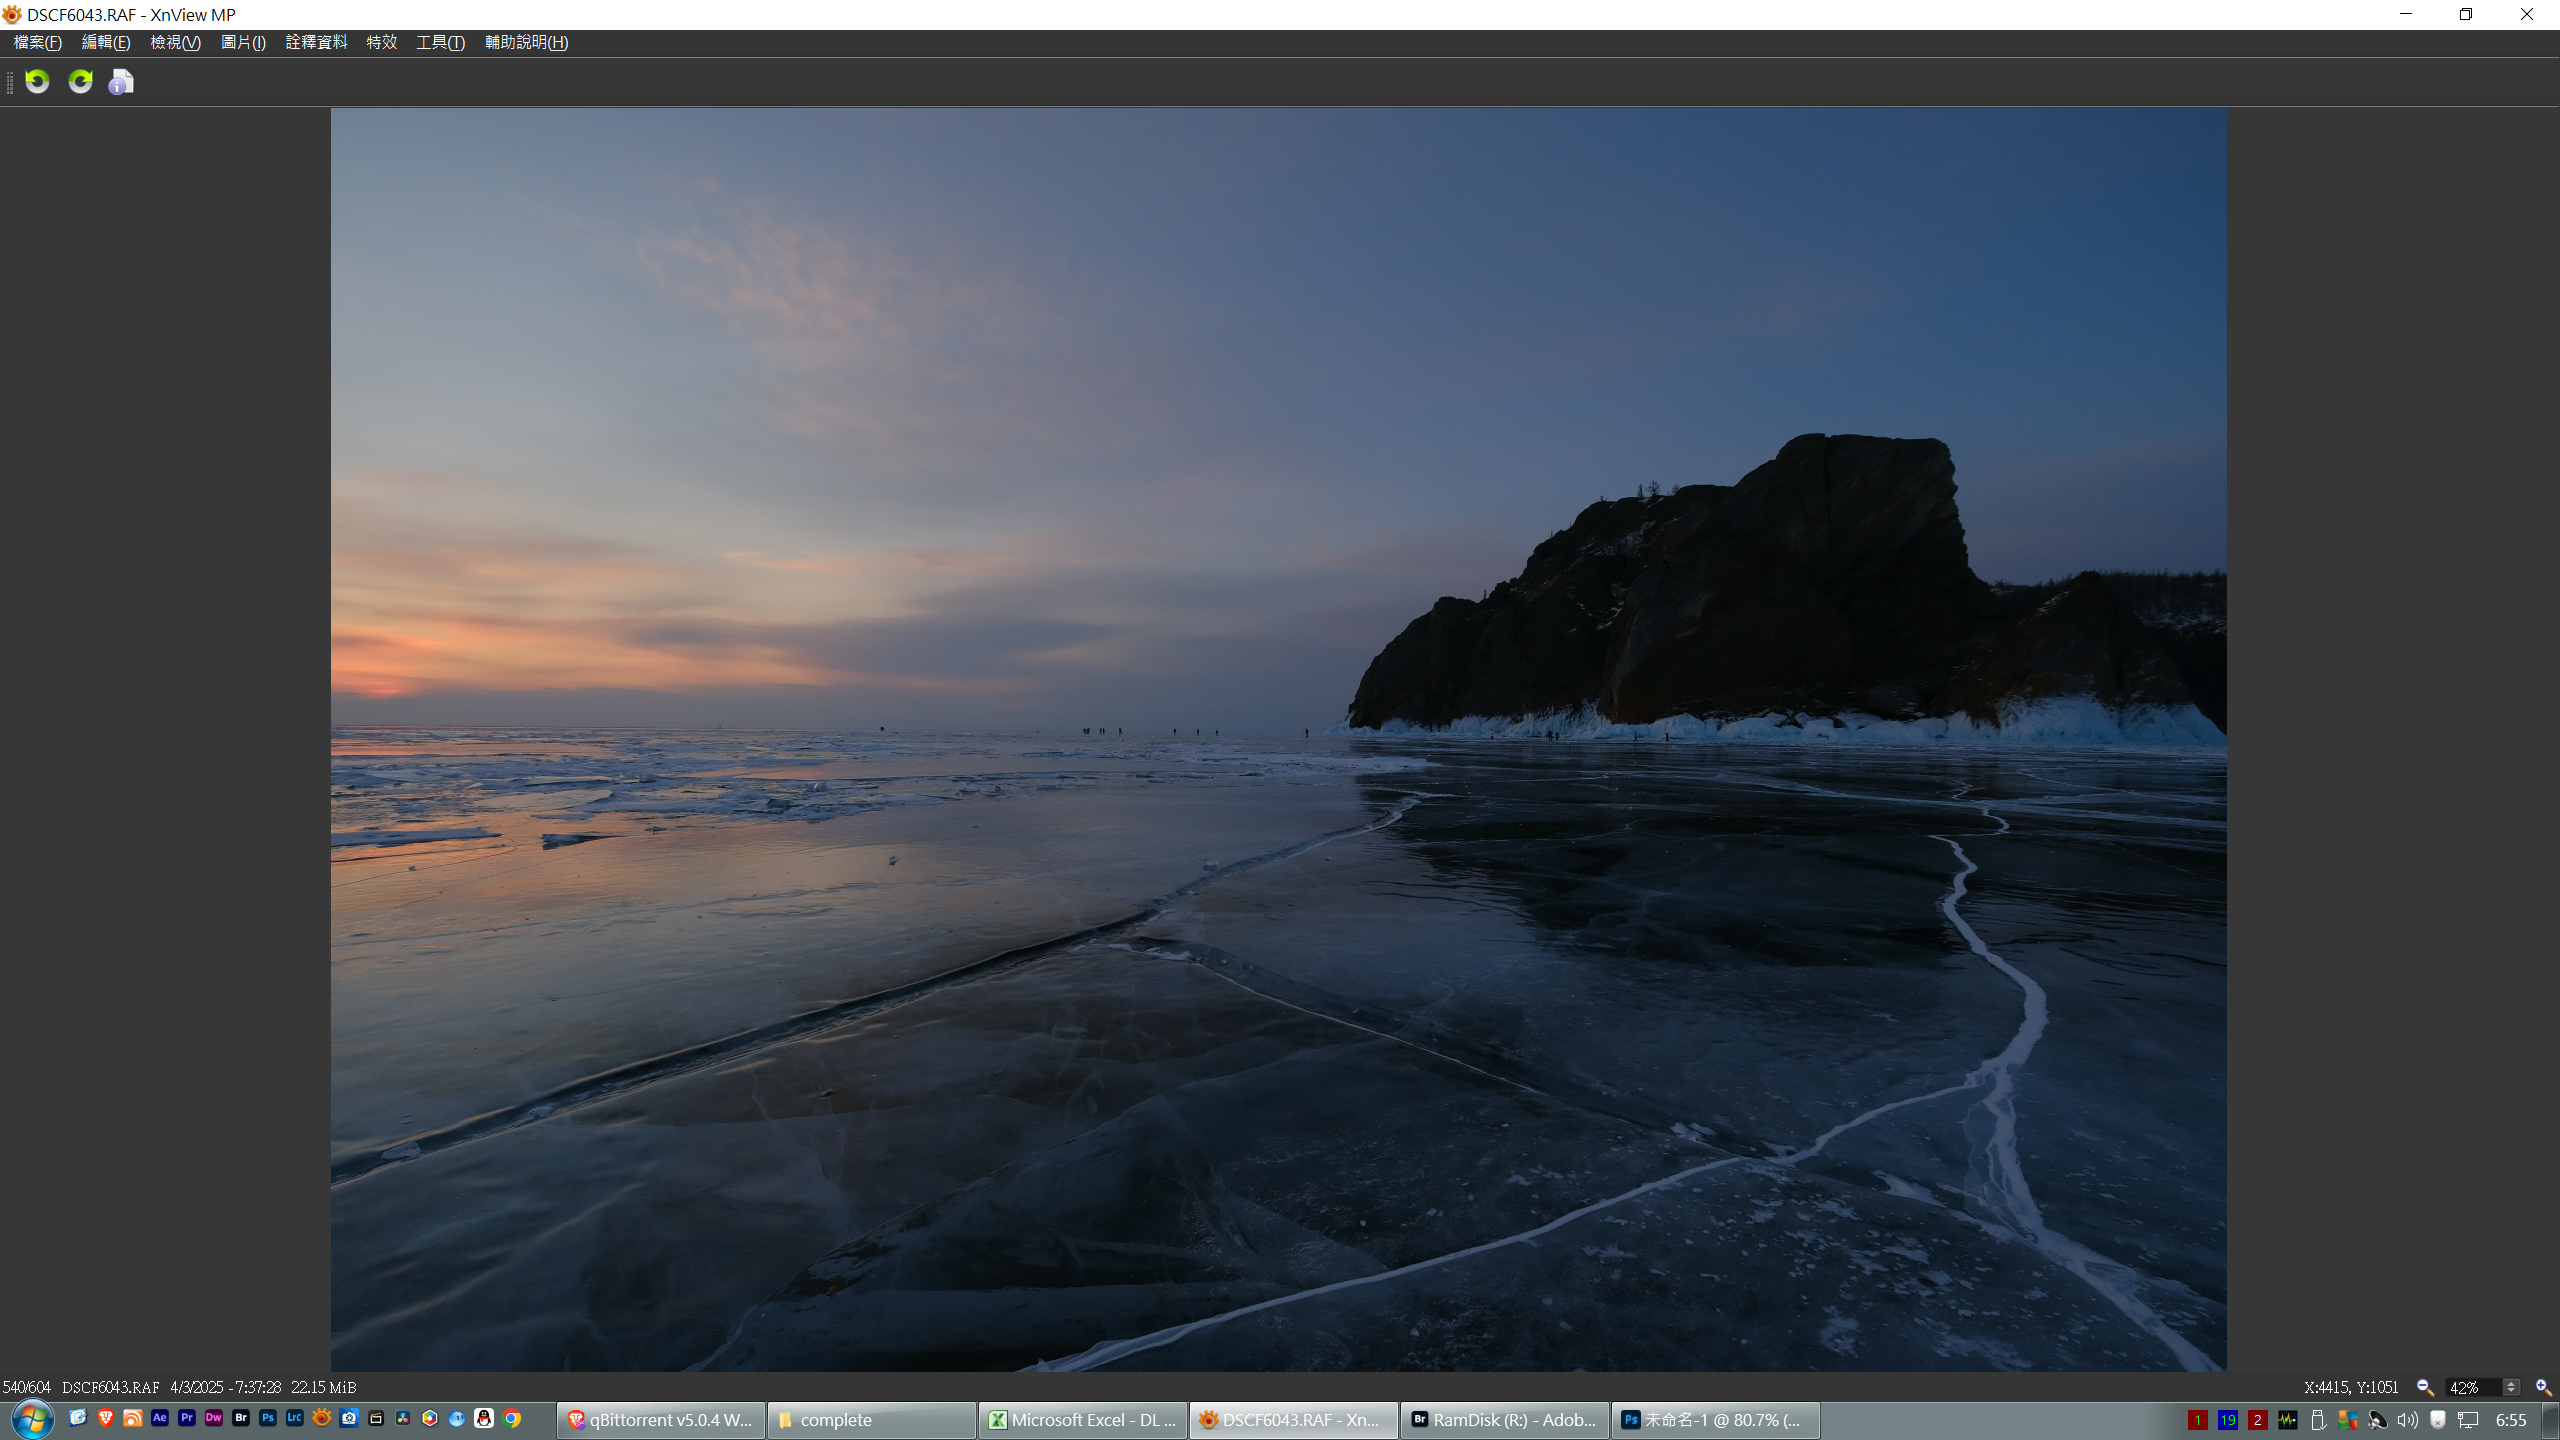Launch the clapperboard video app quick launch icon
The width and height of the screenshot is (2560, 1440).
pos(376,1418)
